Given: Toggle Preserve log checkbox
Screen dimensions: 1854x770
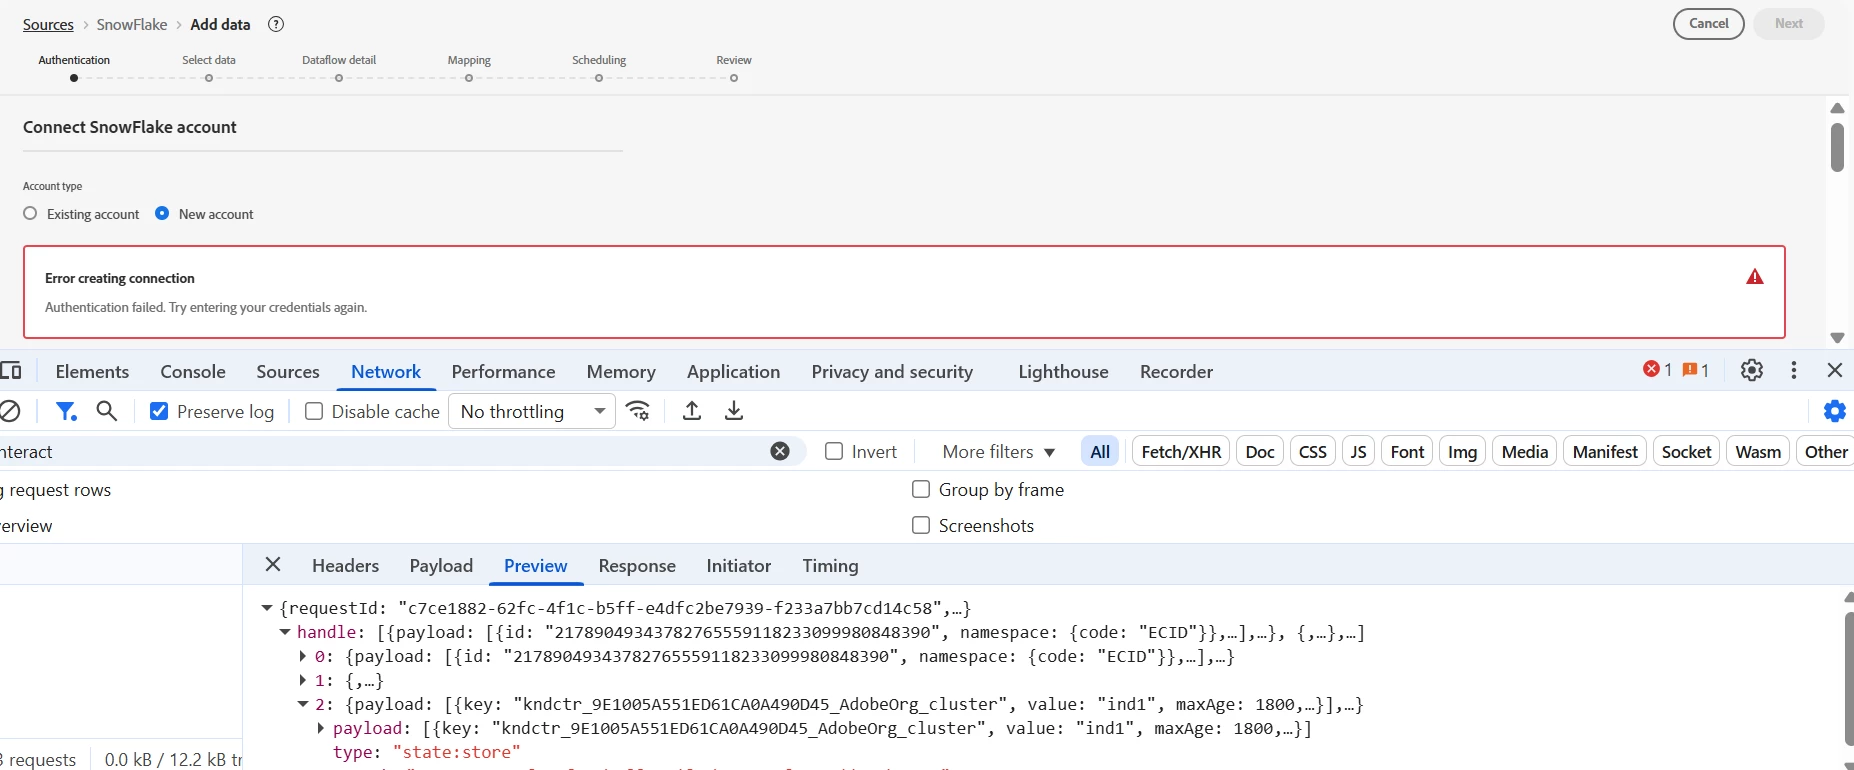Looking at the screenshot, I should coord(159,411).
